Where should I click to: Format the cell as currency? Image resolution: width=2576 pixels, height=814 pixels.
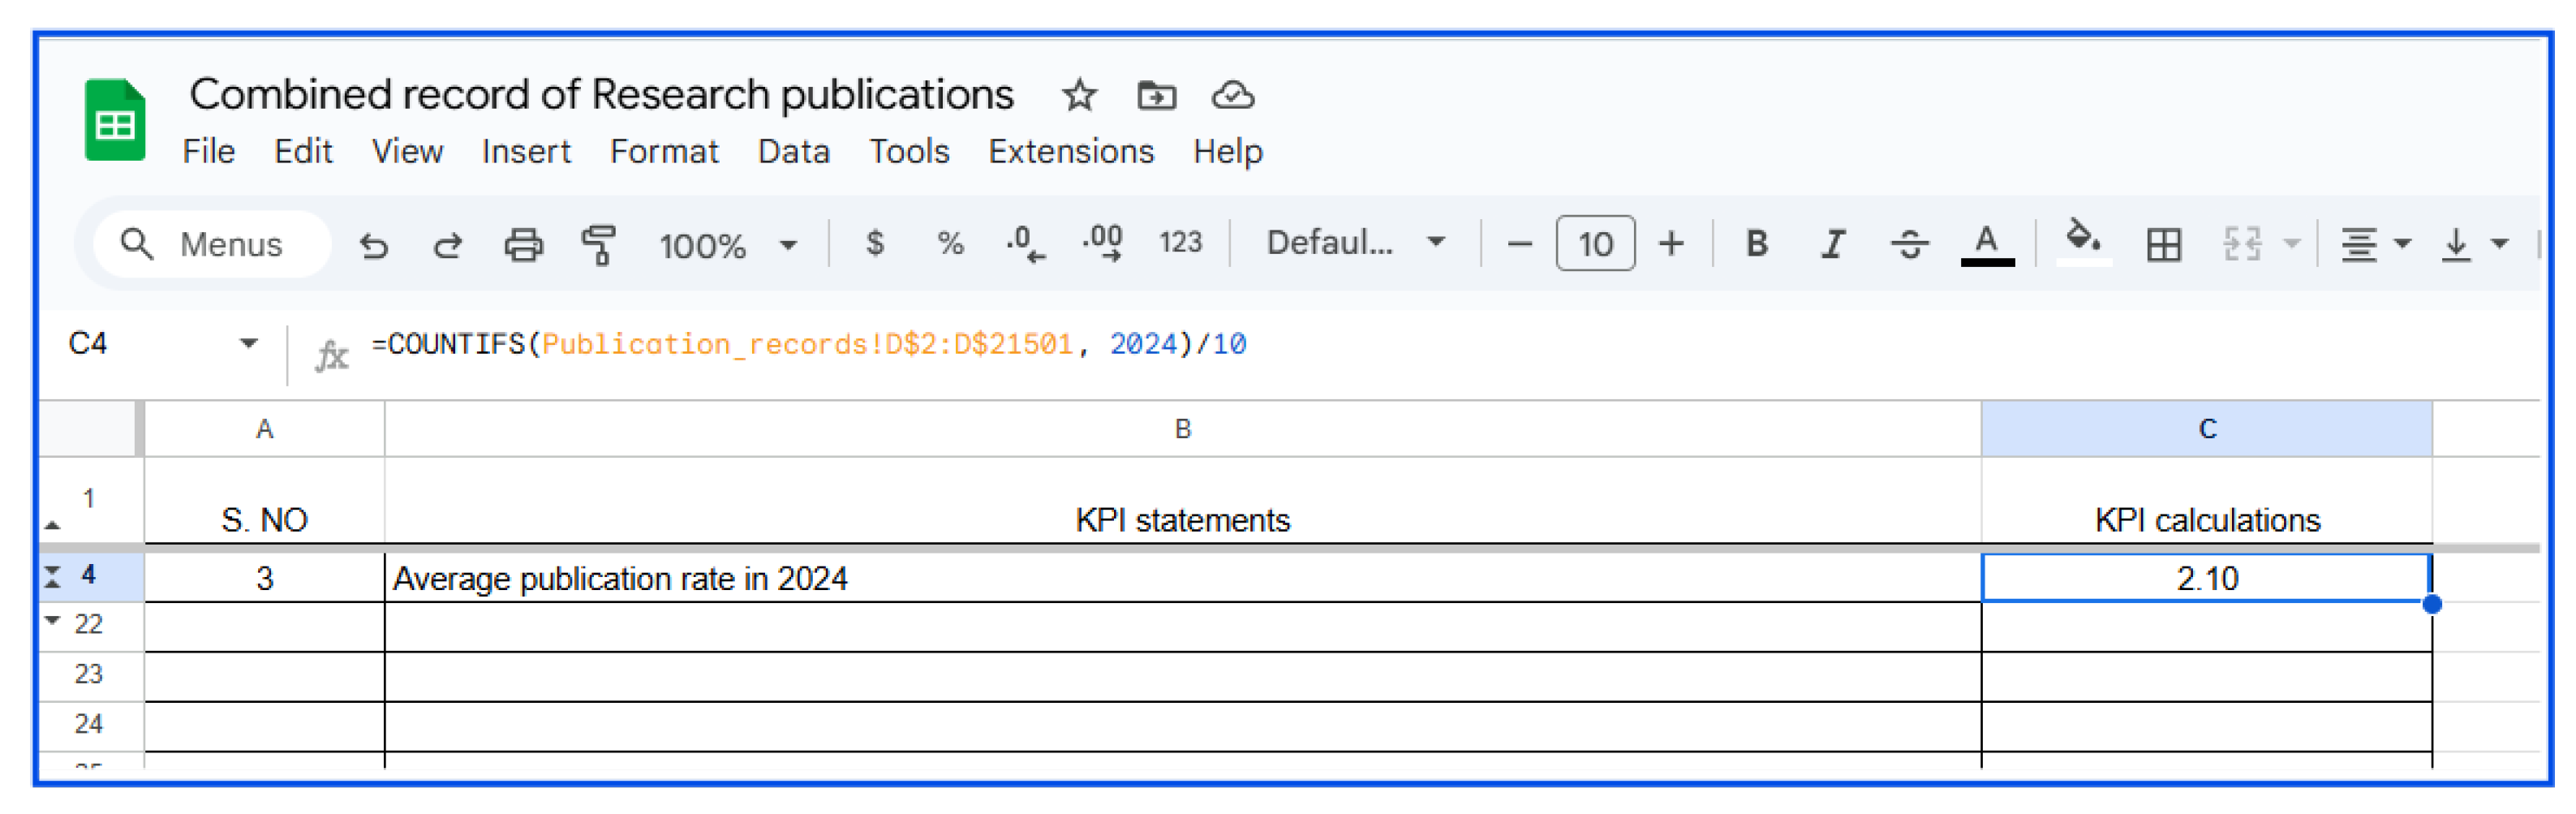[x=875, y=243]
